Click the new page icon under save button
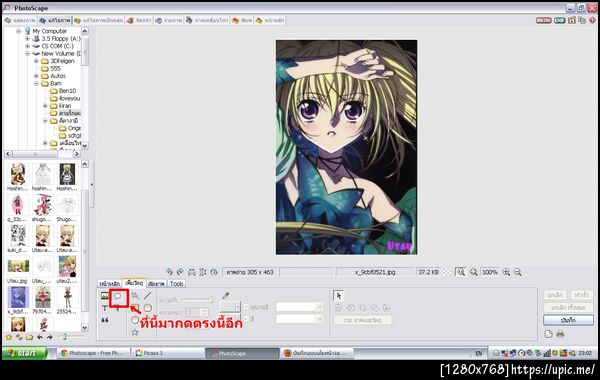This screenshot has height=380, width=600. [549, 334]
